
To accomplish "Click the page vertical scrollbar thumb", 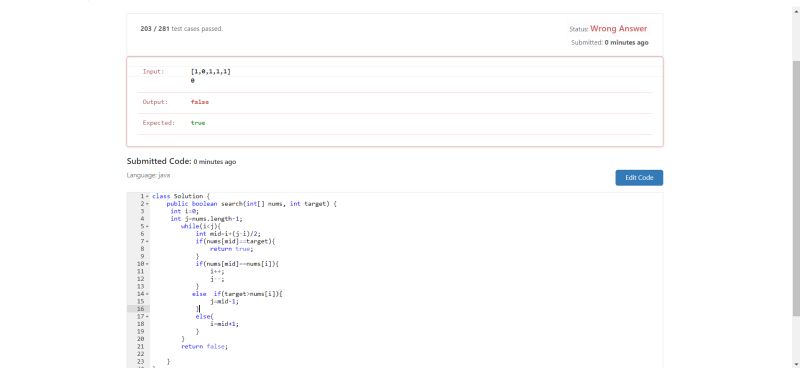I will (795, 188).
